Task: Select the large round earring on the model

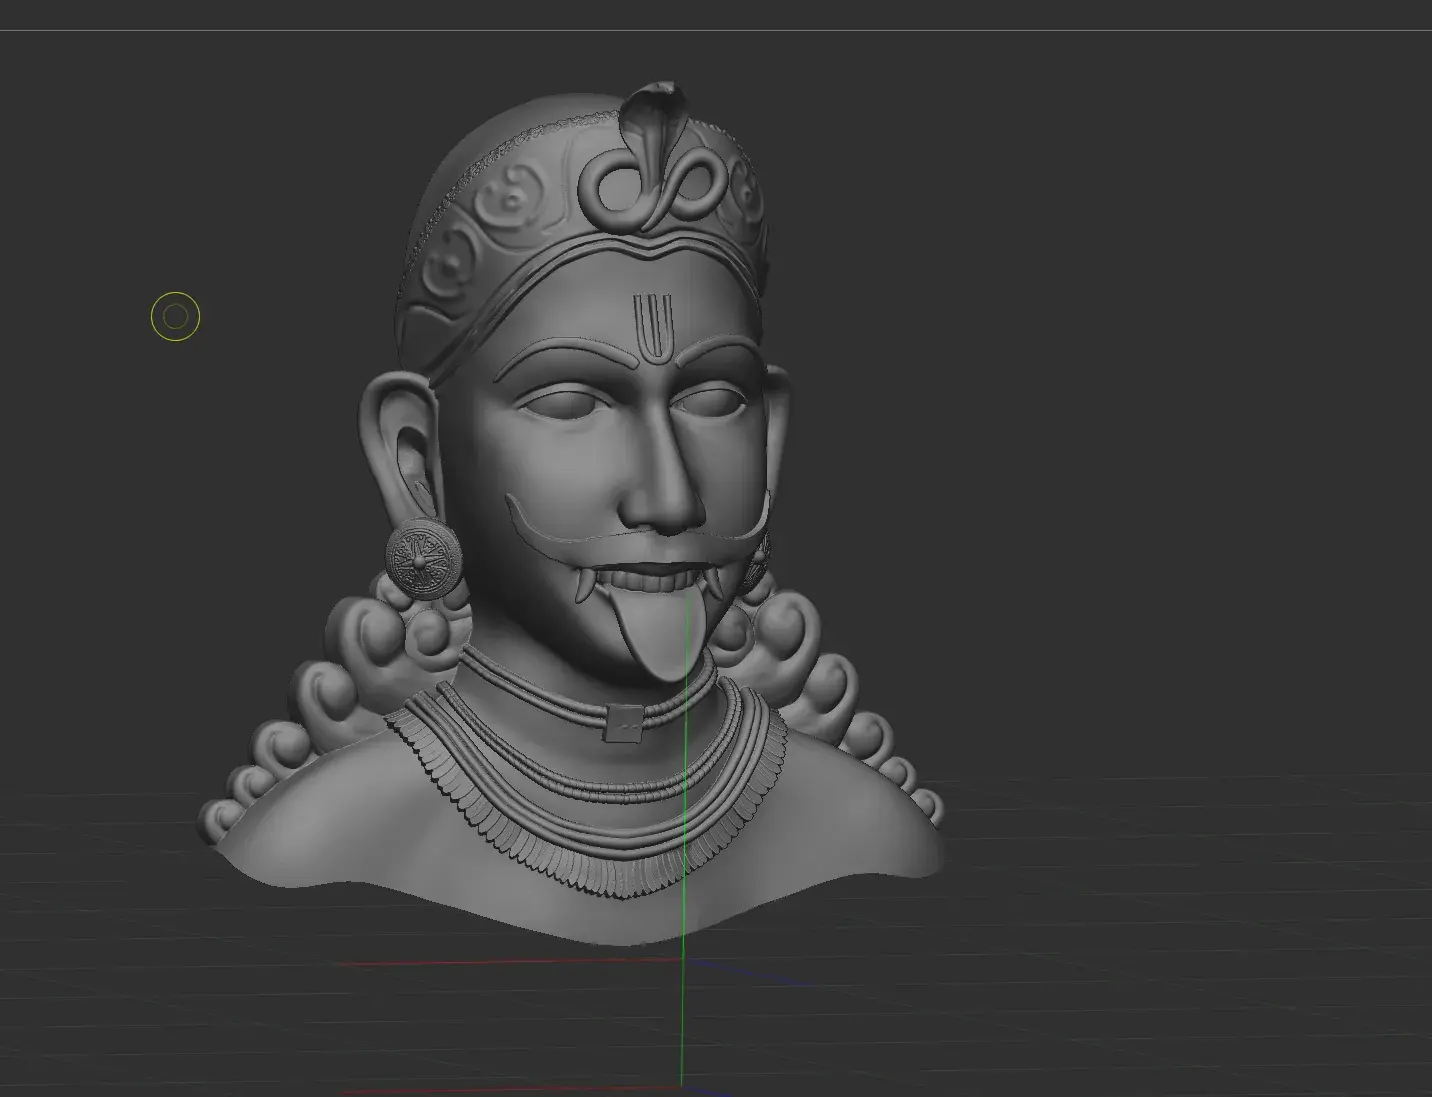Action: tap(424, 562)
